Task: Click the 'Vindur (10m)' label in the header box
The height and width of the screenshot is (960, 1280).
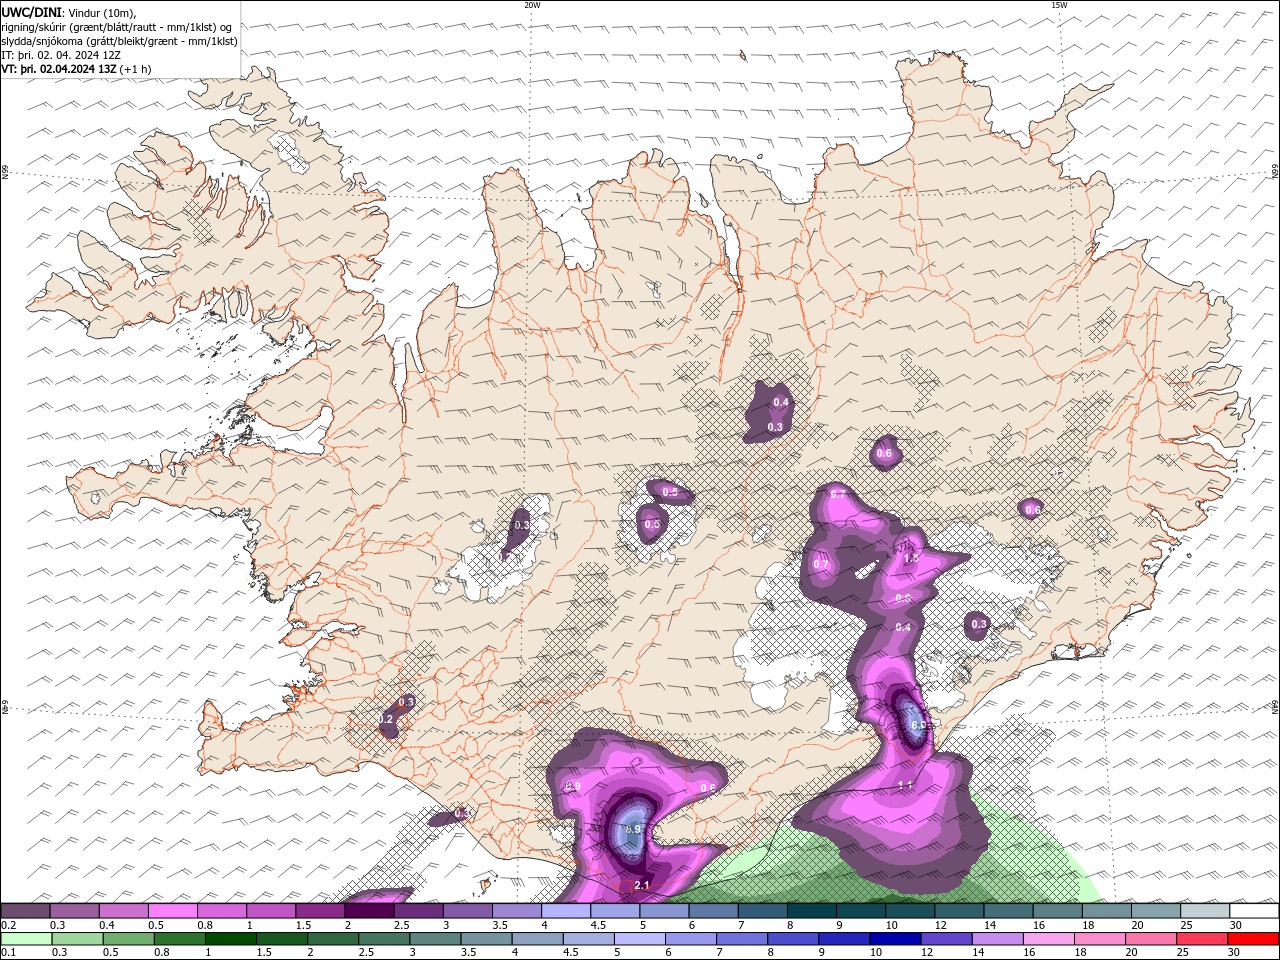Action: pos(101,12)
